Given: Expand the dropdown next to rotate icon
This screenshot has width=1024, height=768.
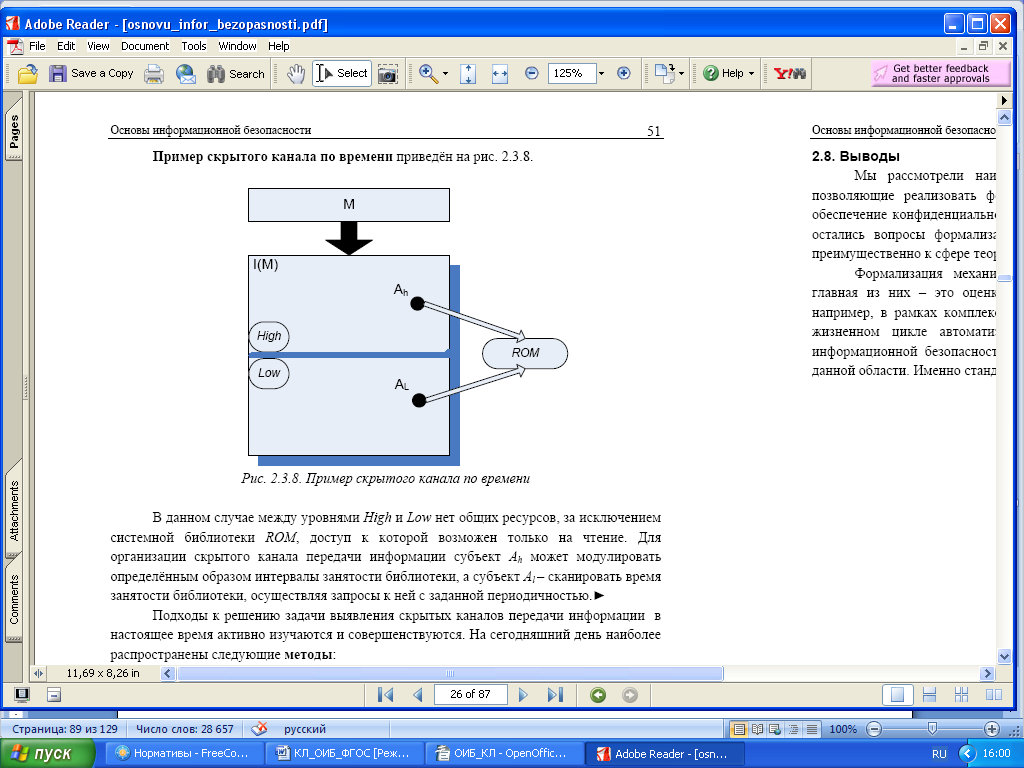Looking at the screenshot, I should pos(681,74).
